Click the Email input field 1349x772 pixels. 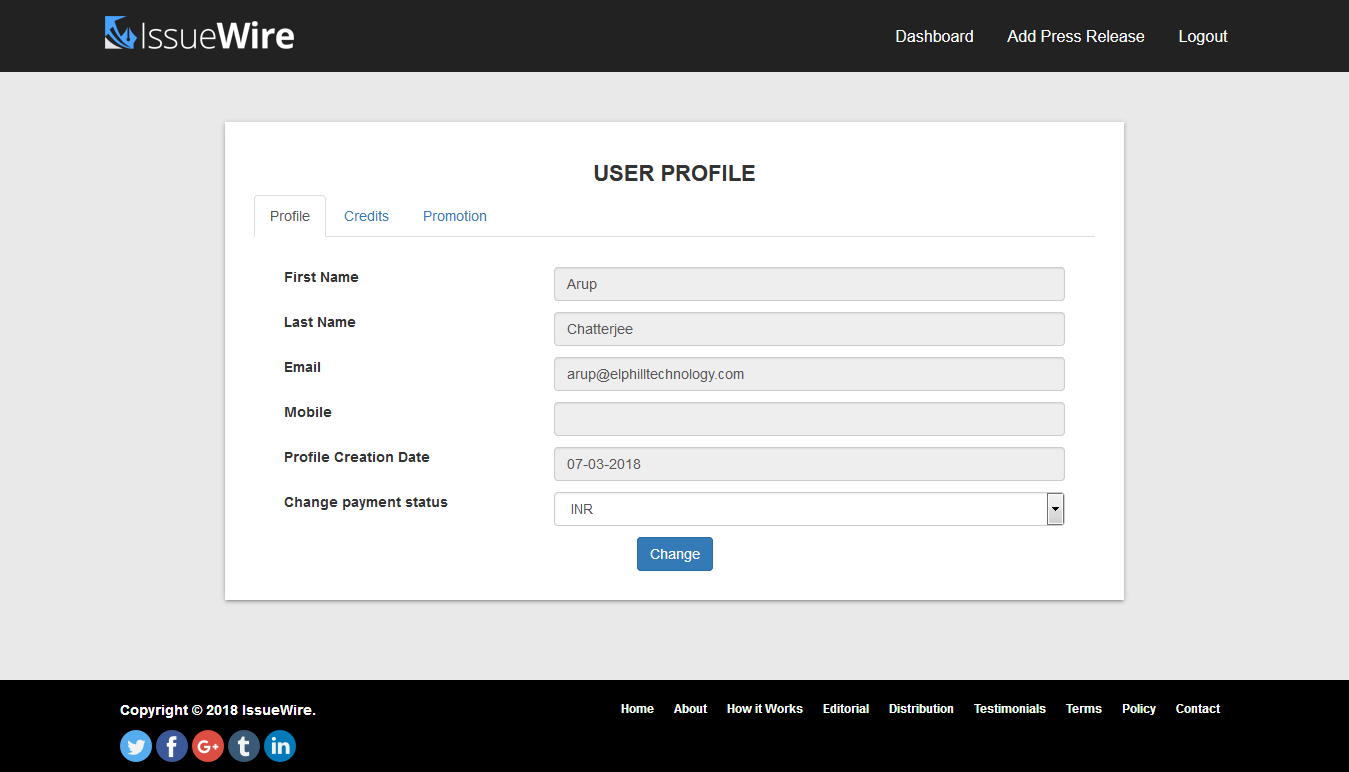[x=808, y=374]
